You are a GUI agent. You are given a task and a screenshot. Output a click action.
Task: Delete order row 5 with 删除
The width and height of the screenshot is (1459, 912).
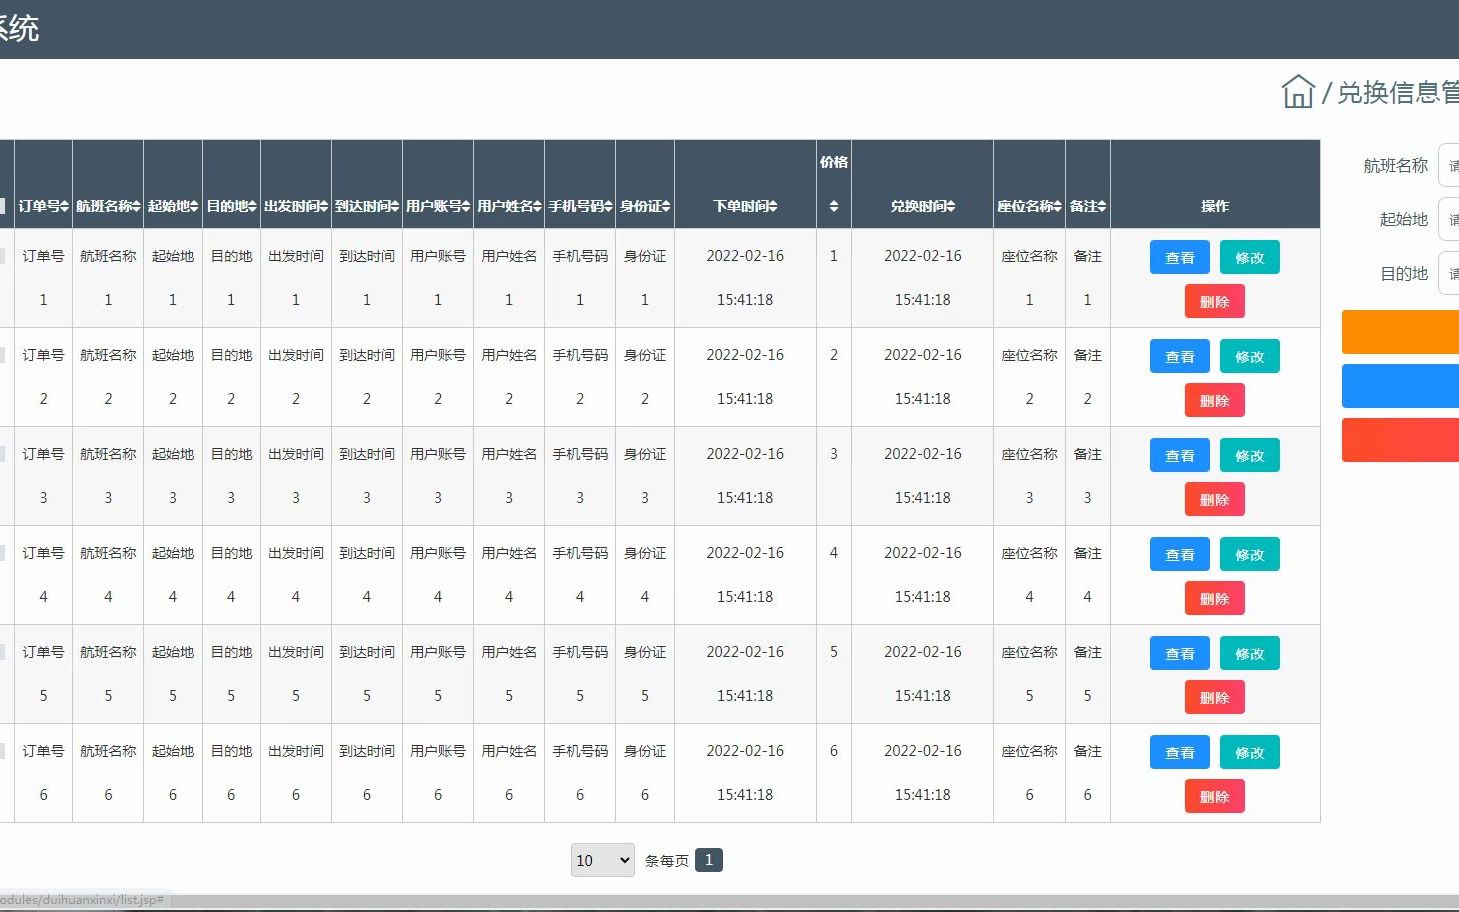click(1215, 697)
